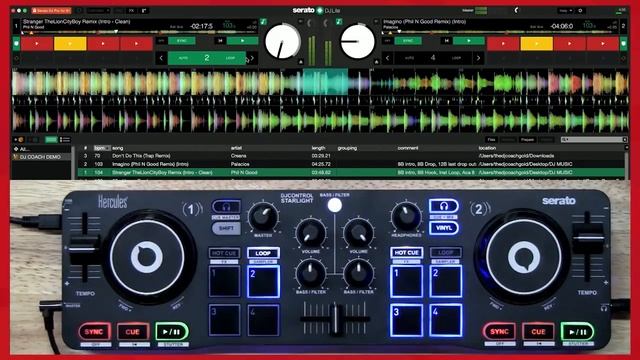The width and height of the screenshot is (640, 360).
Task: Open the Help dropdown in top bar
Action: (565, 11)
